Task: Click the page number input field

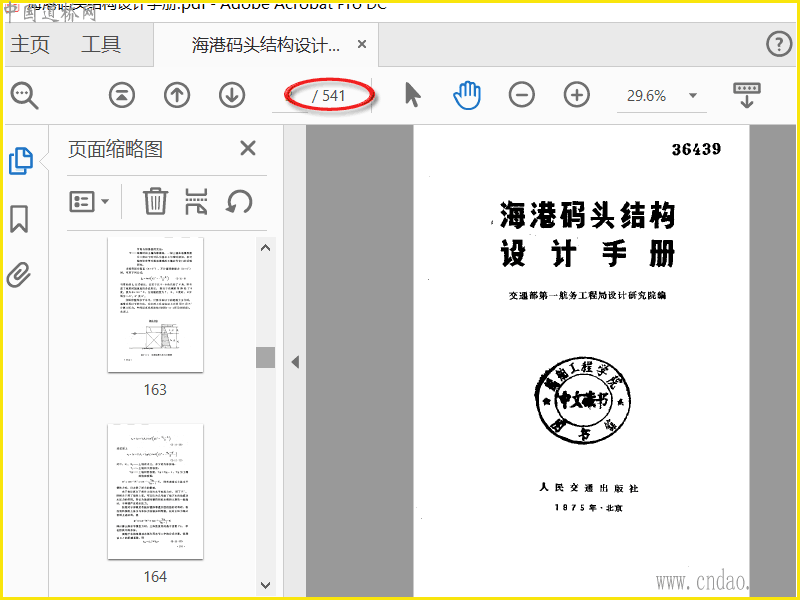Action: pos(292,96)
